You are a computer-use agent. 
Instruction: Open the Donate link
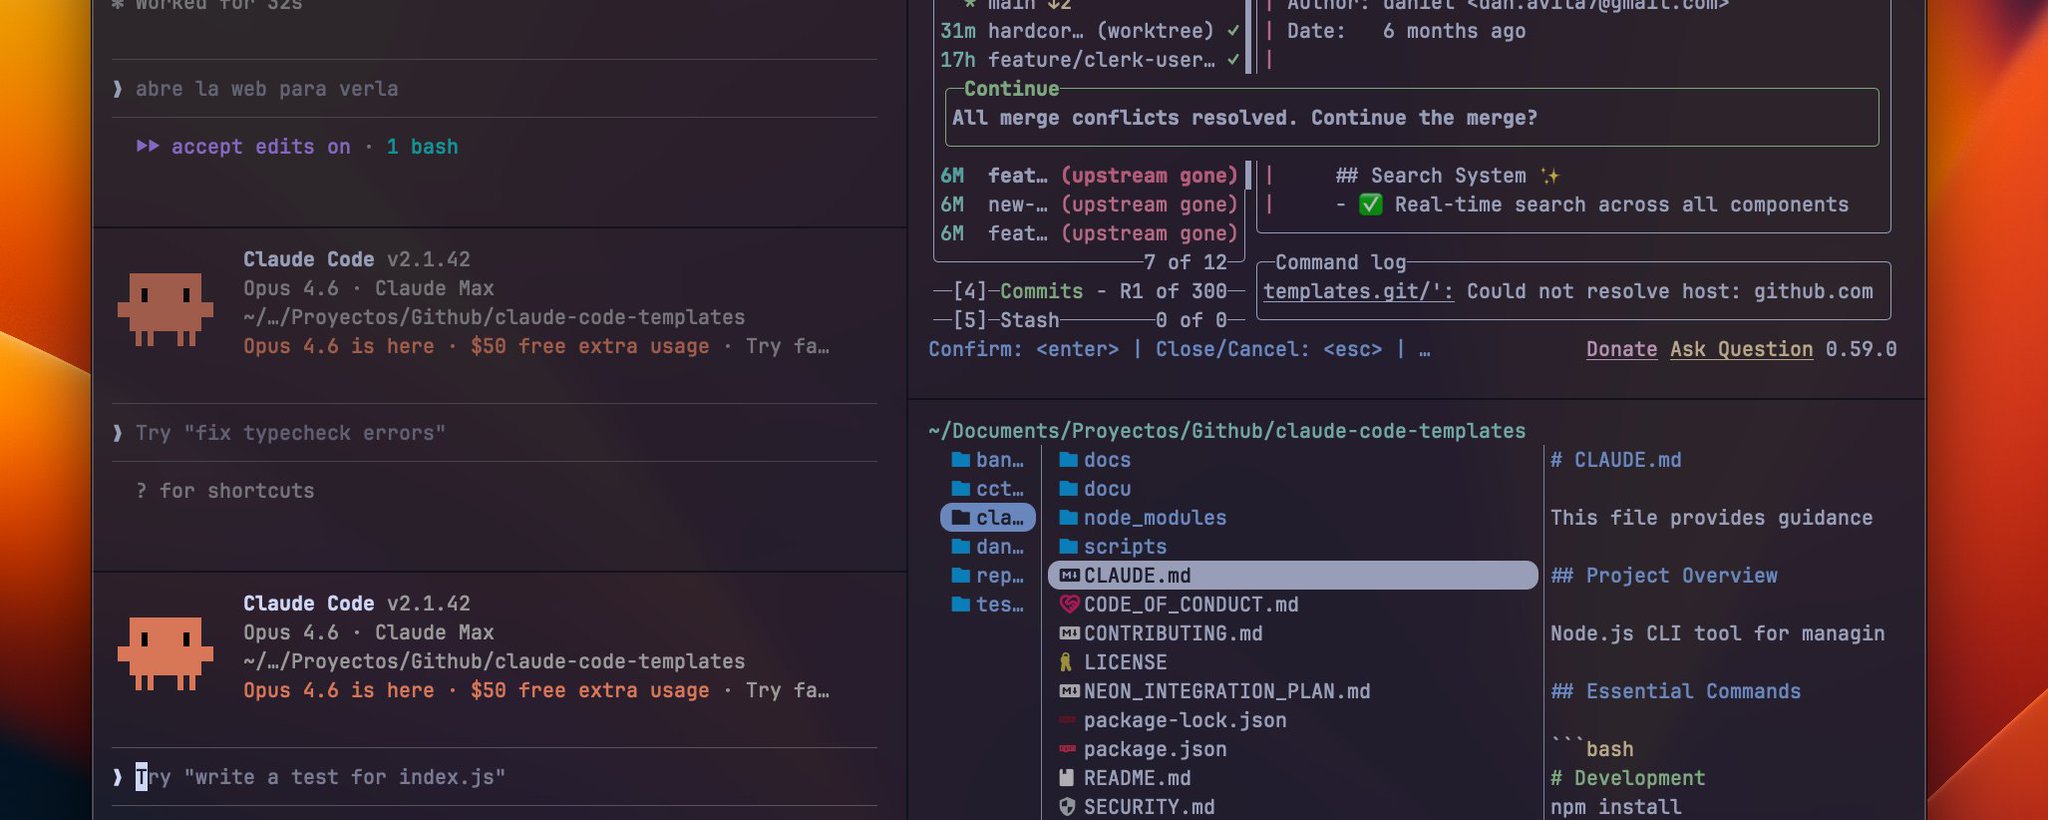(x=1621, y=349)
